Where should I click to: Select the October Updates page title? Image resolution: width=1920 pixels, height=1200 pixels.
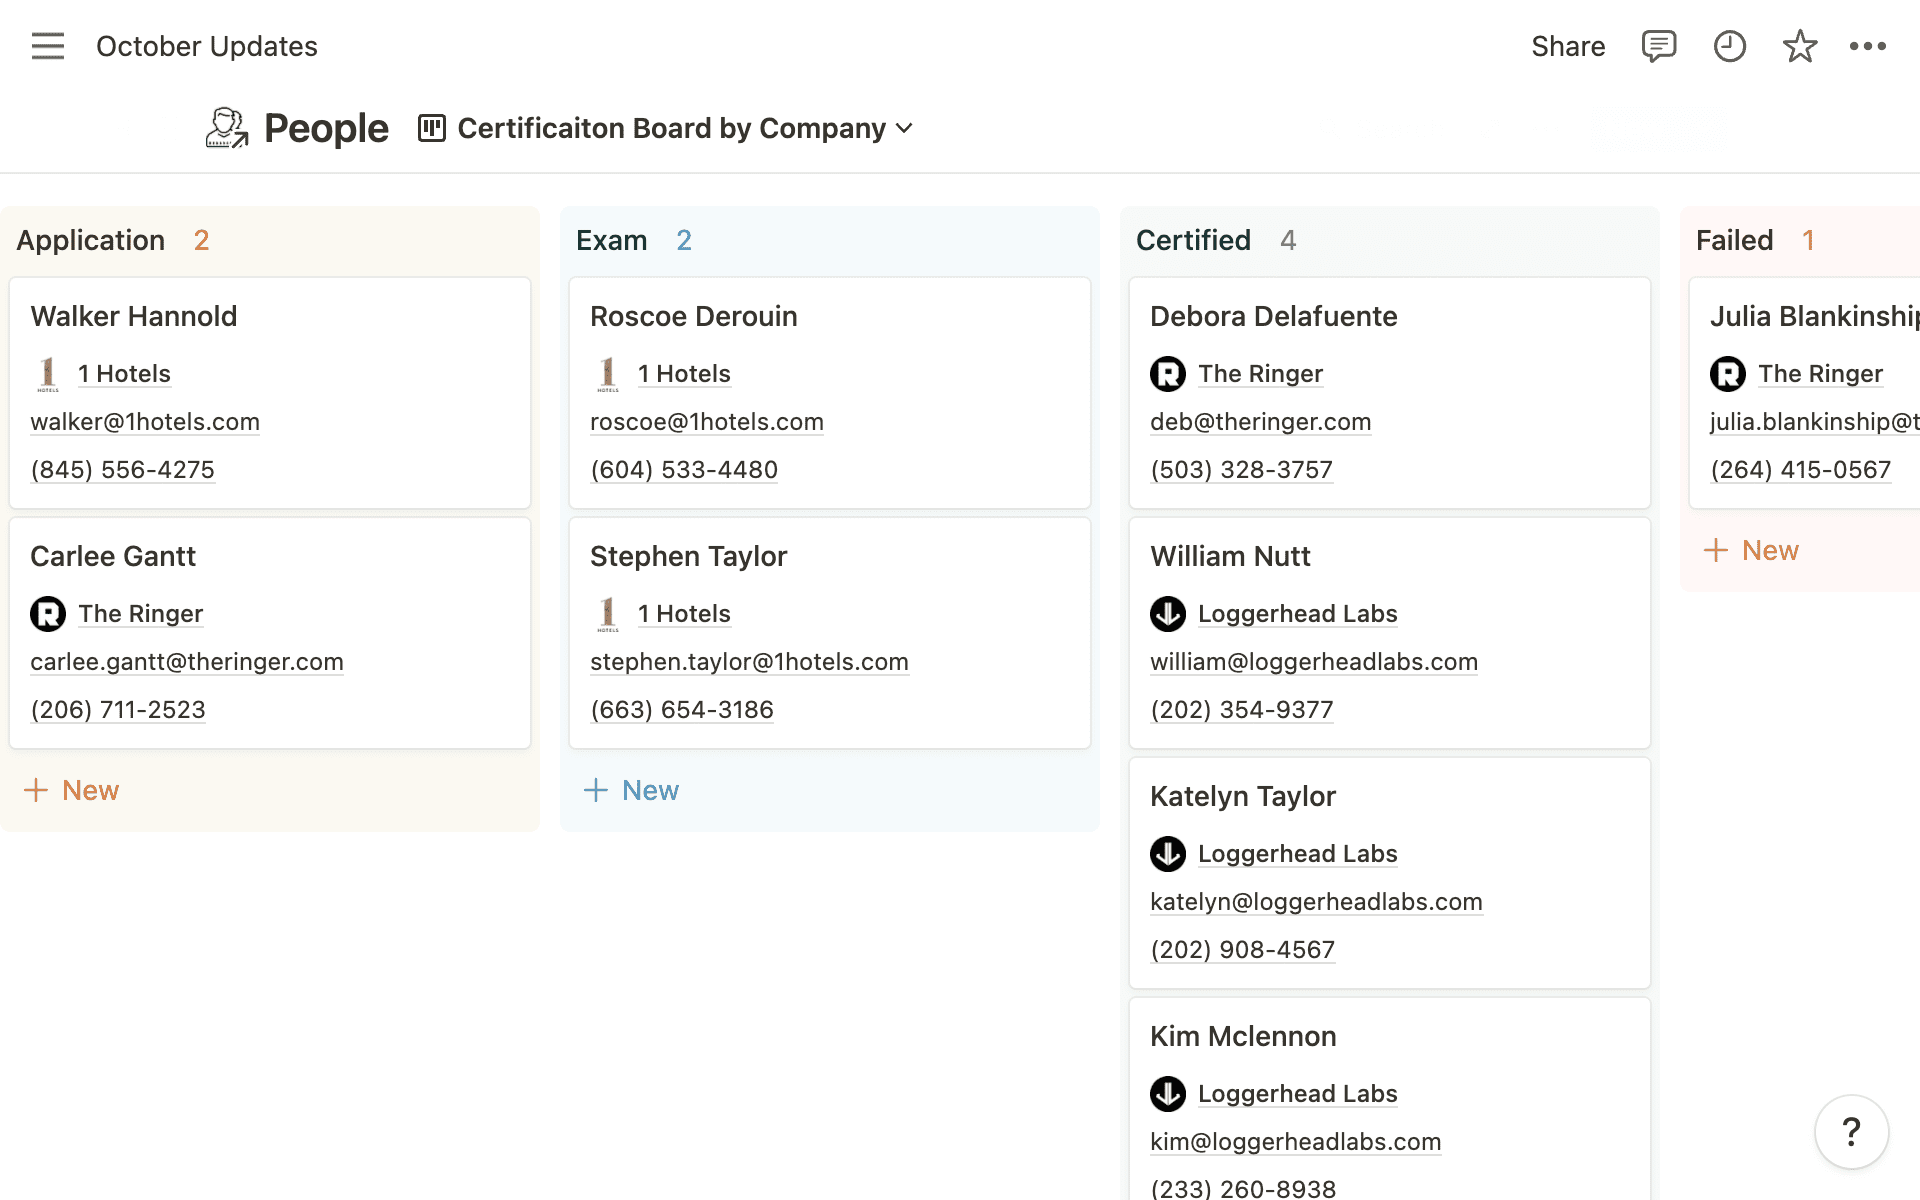(x=206, y=46)
